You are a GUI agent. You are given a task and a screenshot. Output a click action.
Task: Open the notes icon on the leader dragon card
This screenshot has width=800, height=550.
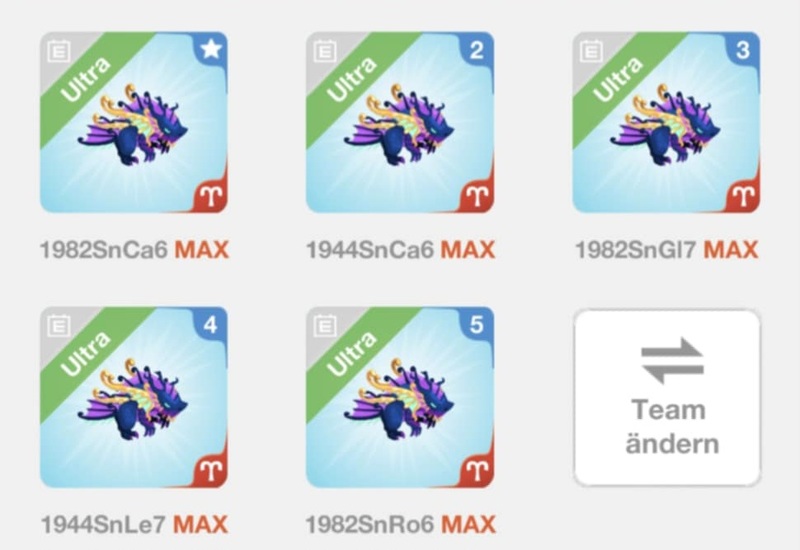[59, 52]
